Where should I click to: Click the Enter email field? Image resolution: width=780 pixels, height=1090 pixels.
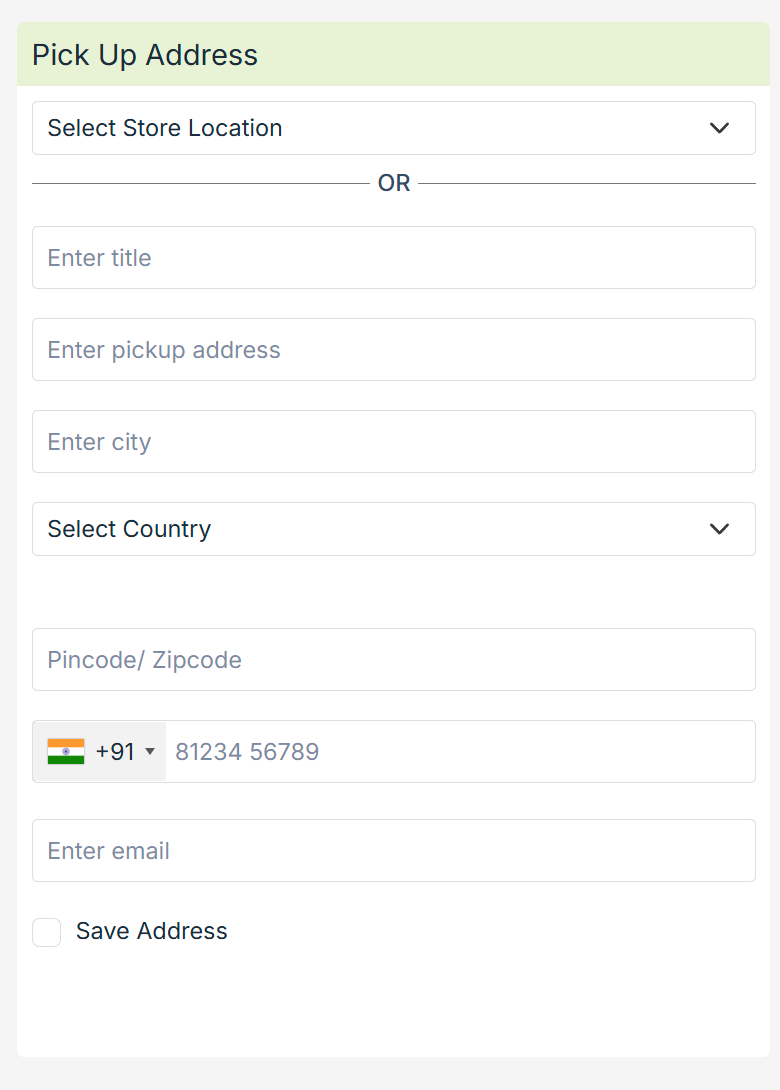(x=393, y=851)
